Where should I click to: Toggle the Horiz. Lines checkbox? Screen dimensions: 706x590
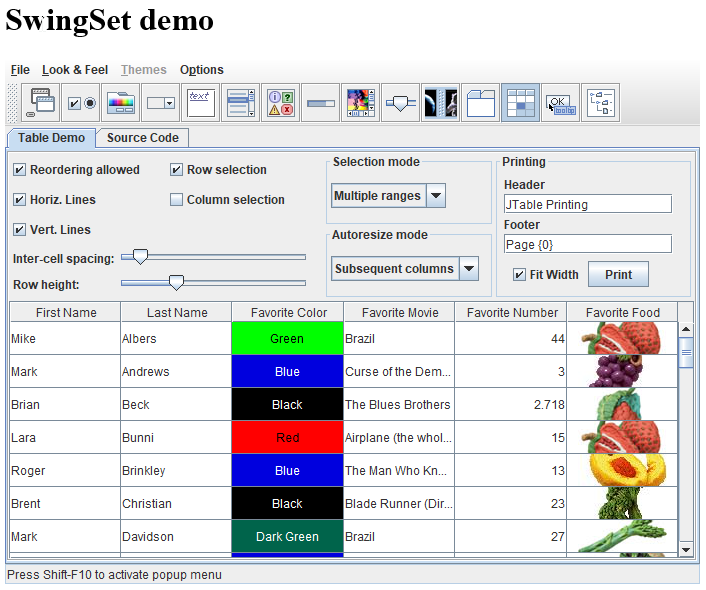(x=19, y=200)
